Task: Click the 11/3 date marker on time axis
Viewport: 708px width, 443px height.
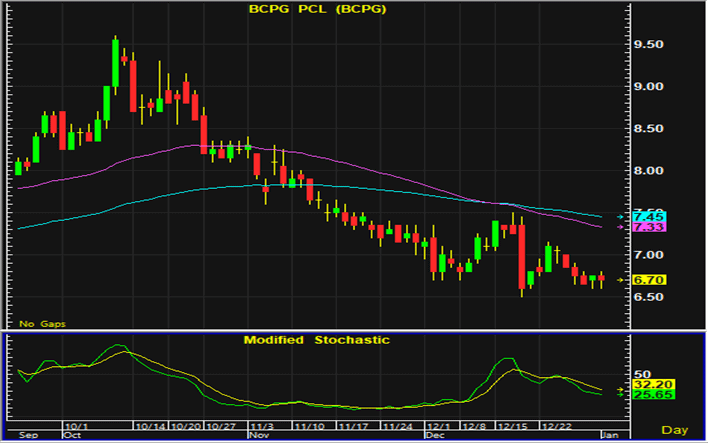Action: pos(258,427)
